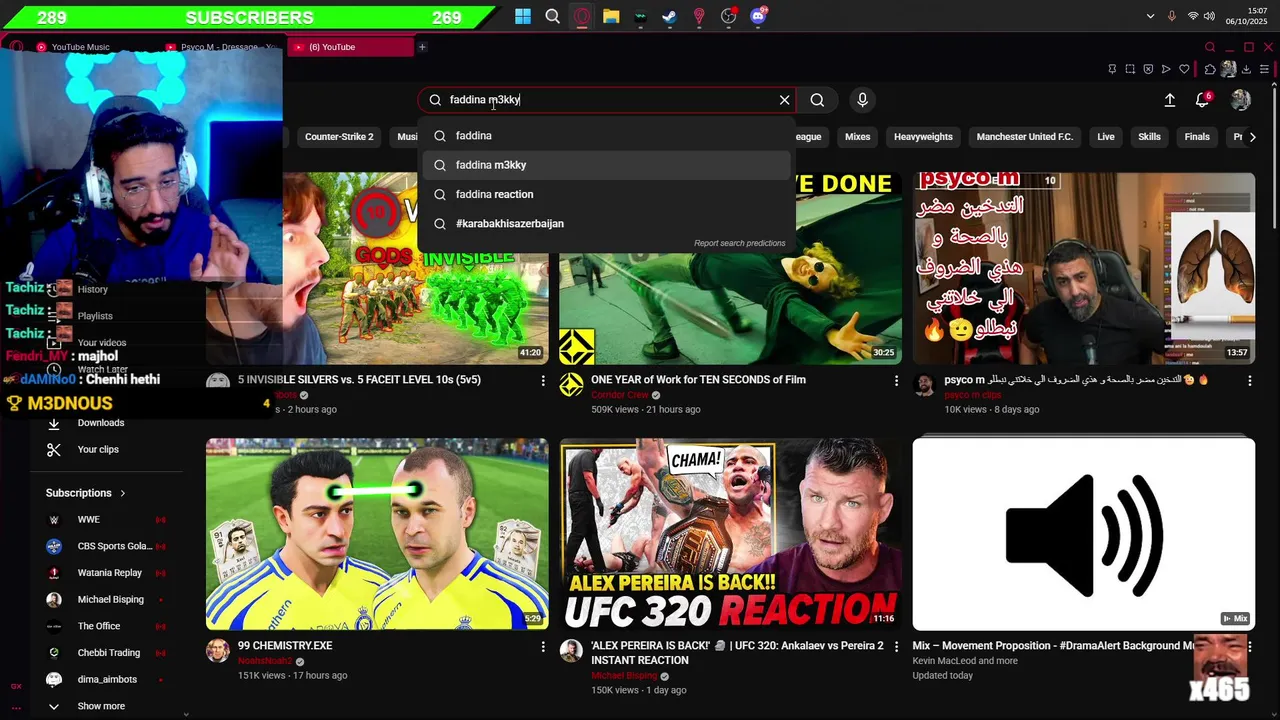Filter by the Live chip
This screenshot has width=1280, height=720.
1105,137
